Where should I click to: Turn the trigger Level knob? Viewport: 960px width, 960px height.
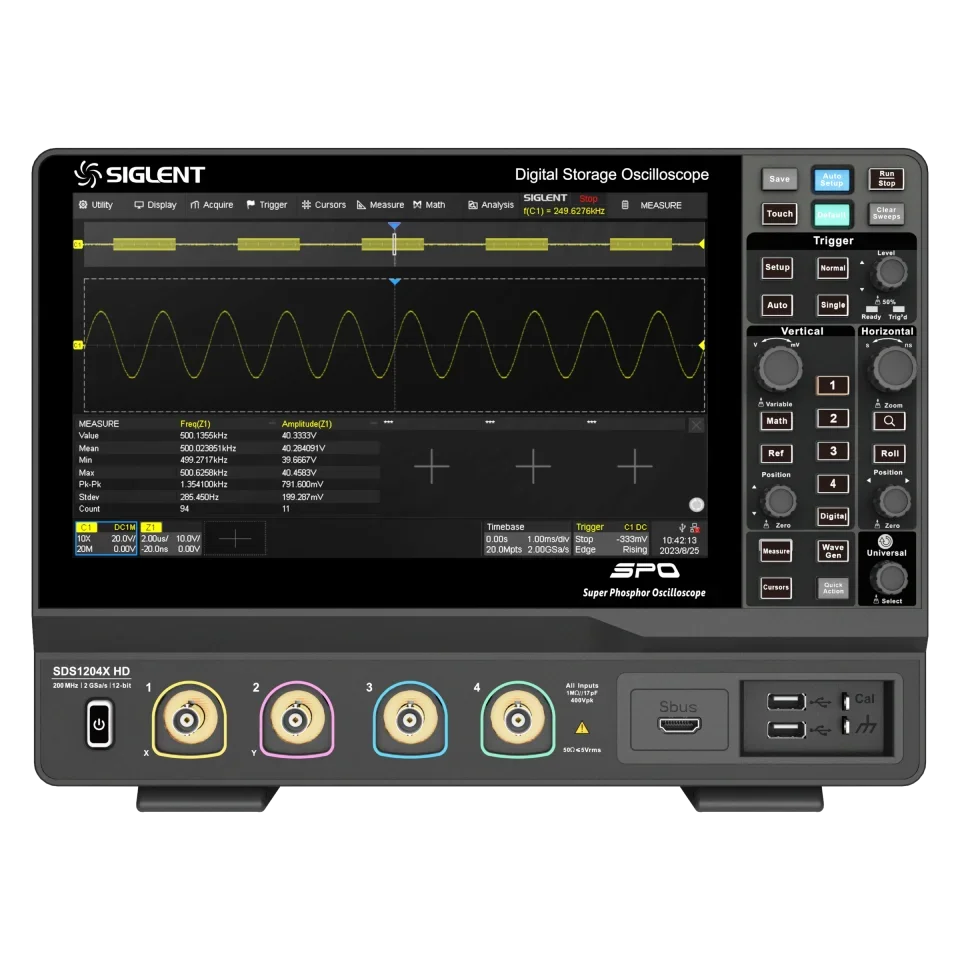(890, 272)
